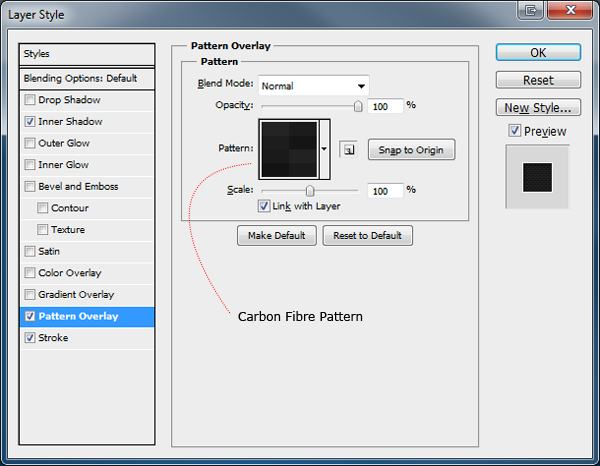Open Blending Options: Default section
This screenshot has width=600, height=466.
(87, 79)
